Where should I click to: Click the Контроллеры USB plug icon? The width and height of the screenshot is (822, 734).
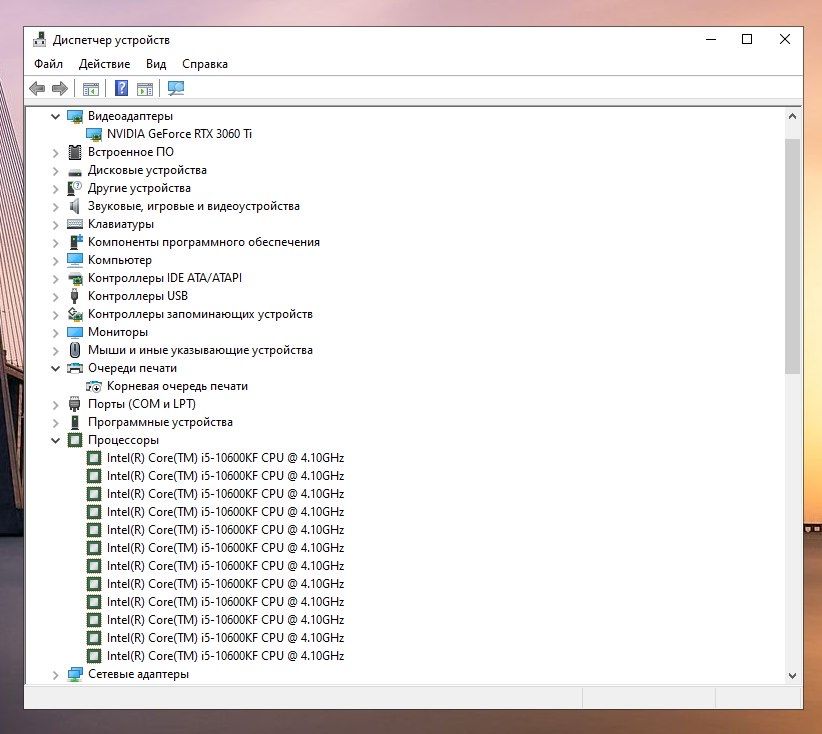coord(74,296)
